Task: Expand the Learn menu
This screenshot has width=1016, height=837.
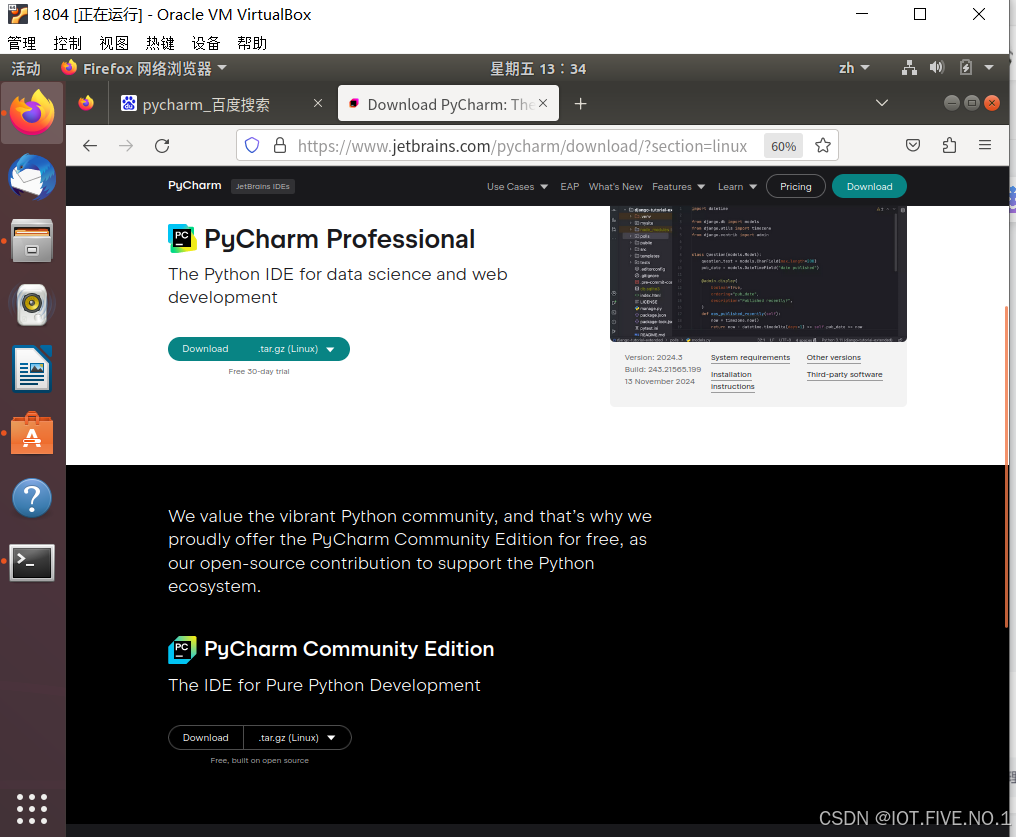Action: pyautogui.click(x=737, y=187)
